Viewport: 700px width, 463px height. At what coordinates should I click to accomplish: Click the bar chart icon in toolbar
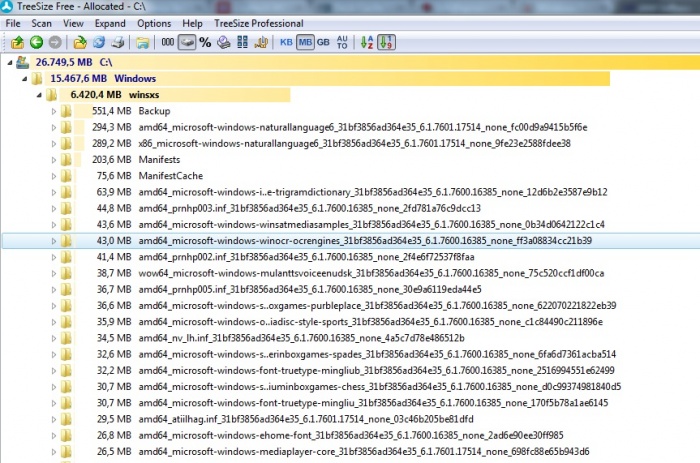[x=262, y=42]
